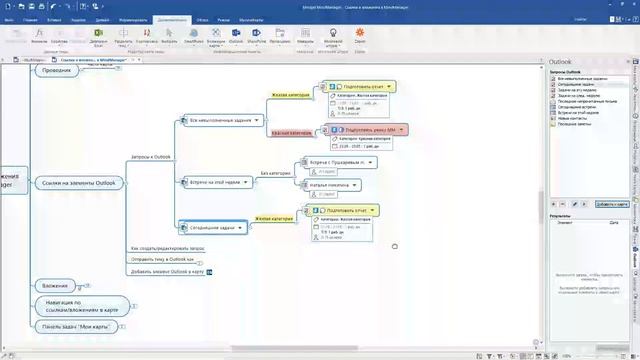Open the Дизайн ribbon tab
The width and height of the screenshot is (640, 360).
pyautogui.click(x=102, y=20)
